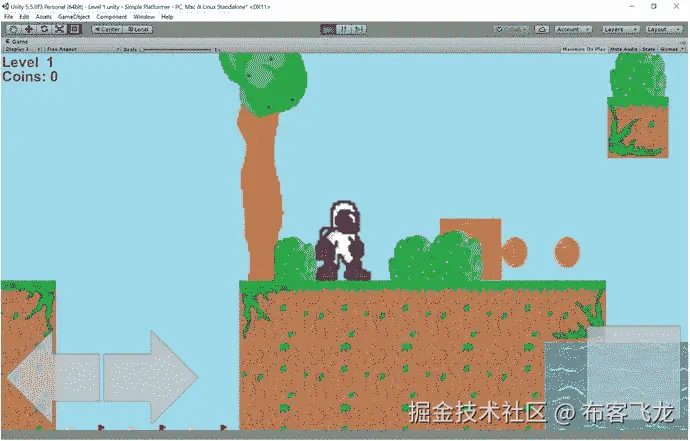Image resolution: width=690 pixels, height=441 pixels.
Task: Tap the left arrow movement button
Action: pyautogui.click(x=54, y=377)
